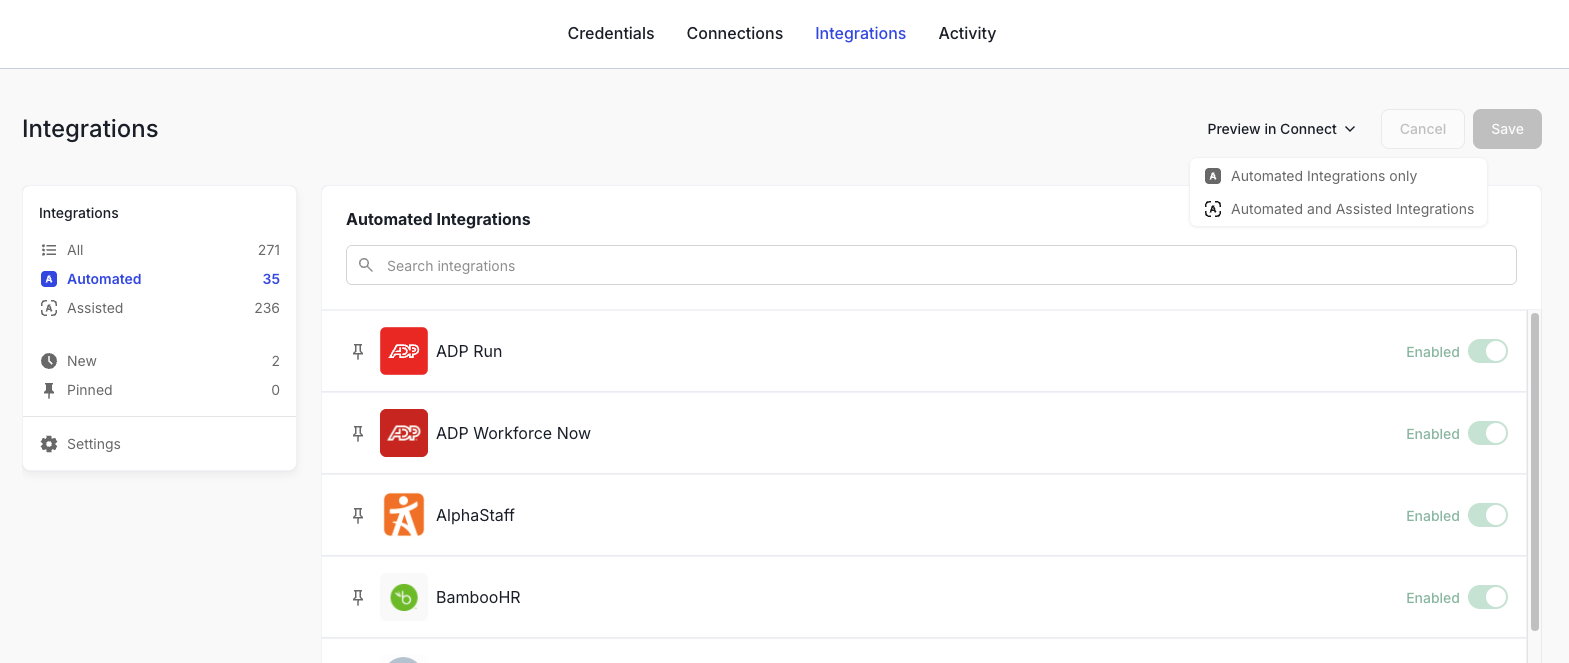Show Pinned integrations
The image size is (1569, 663).
(x=160, y=390)
